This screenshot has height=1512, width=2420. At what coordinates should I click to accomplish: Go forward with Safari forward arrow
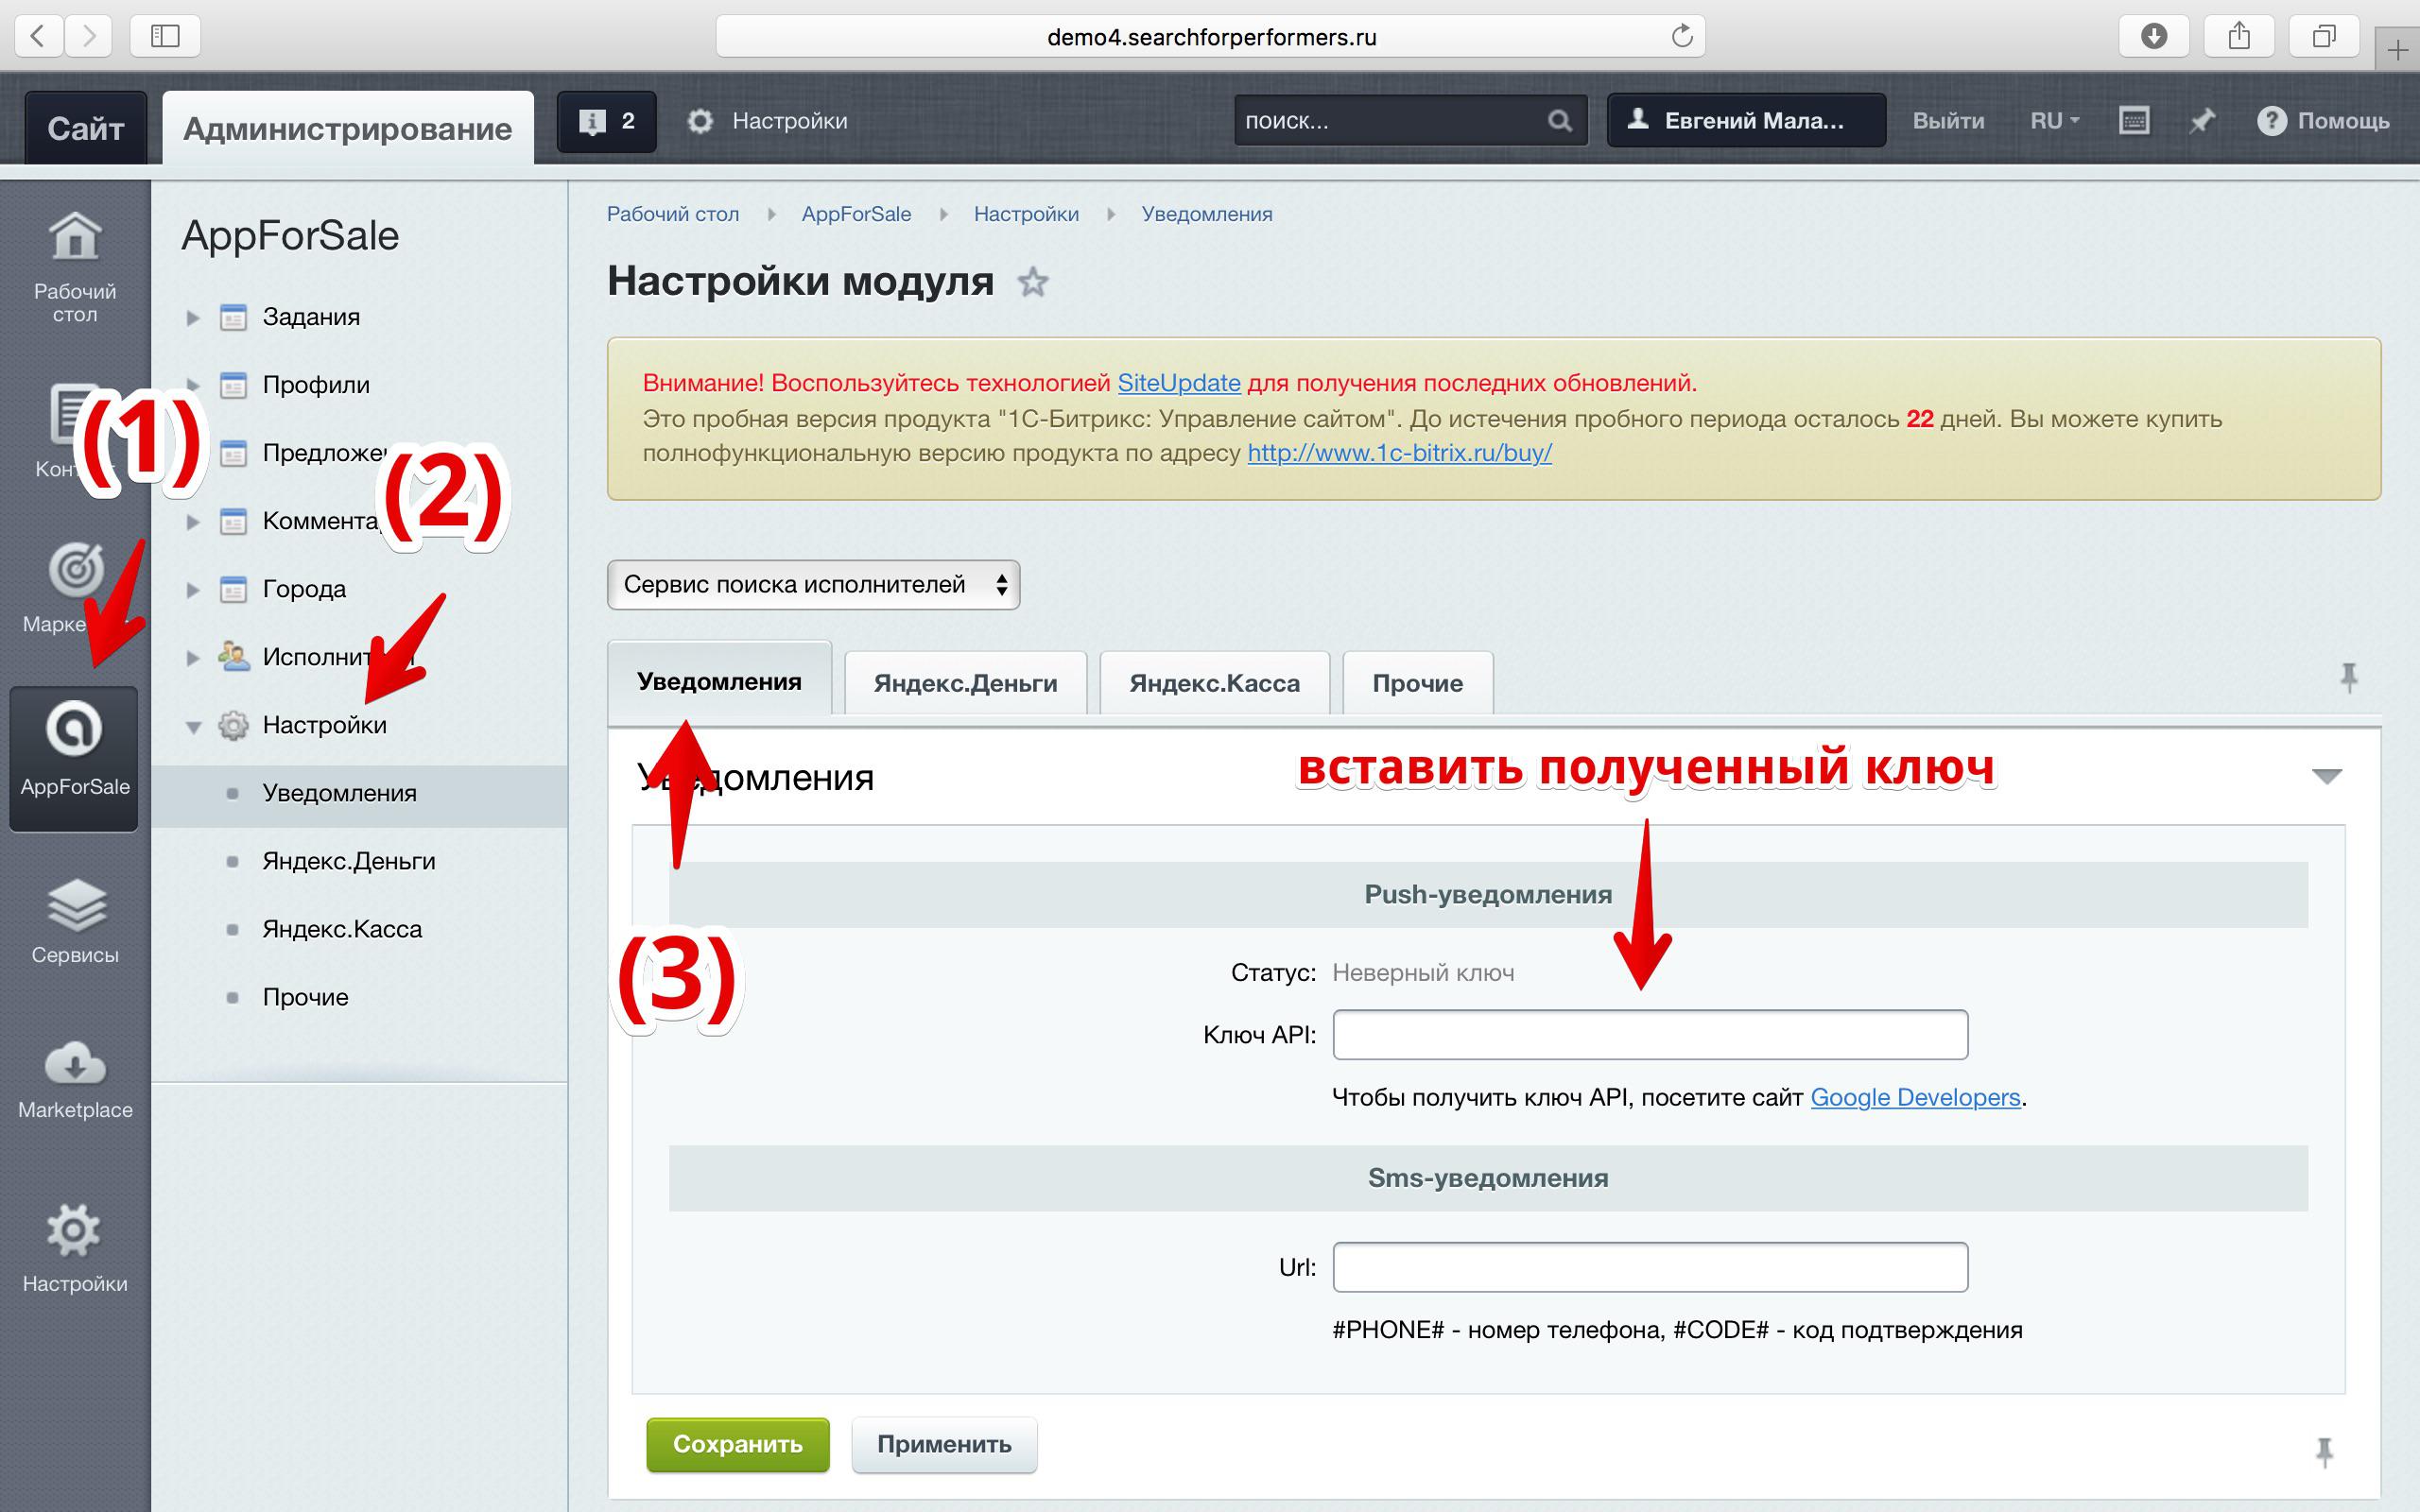coord(89,36)
